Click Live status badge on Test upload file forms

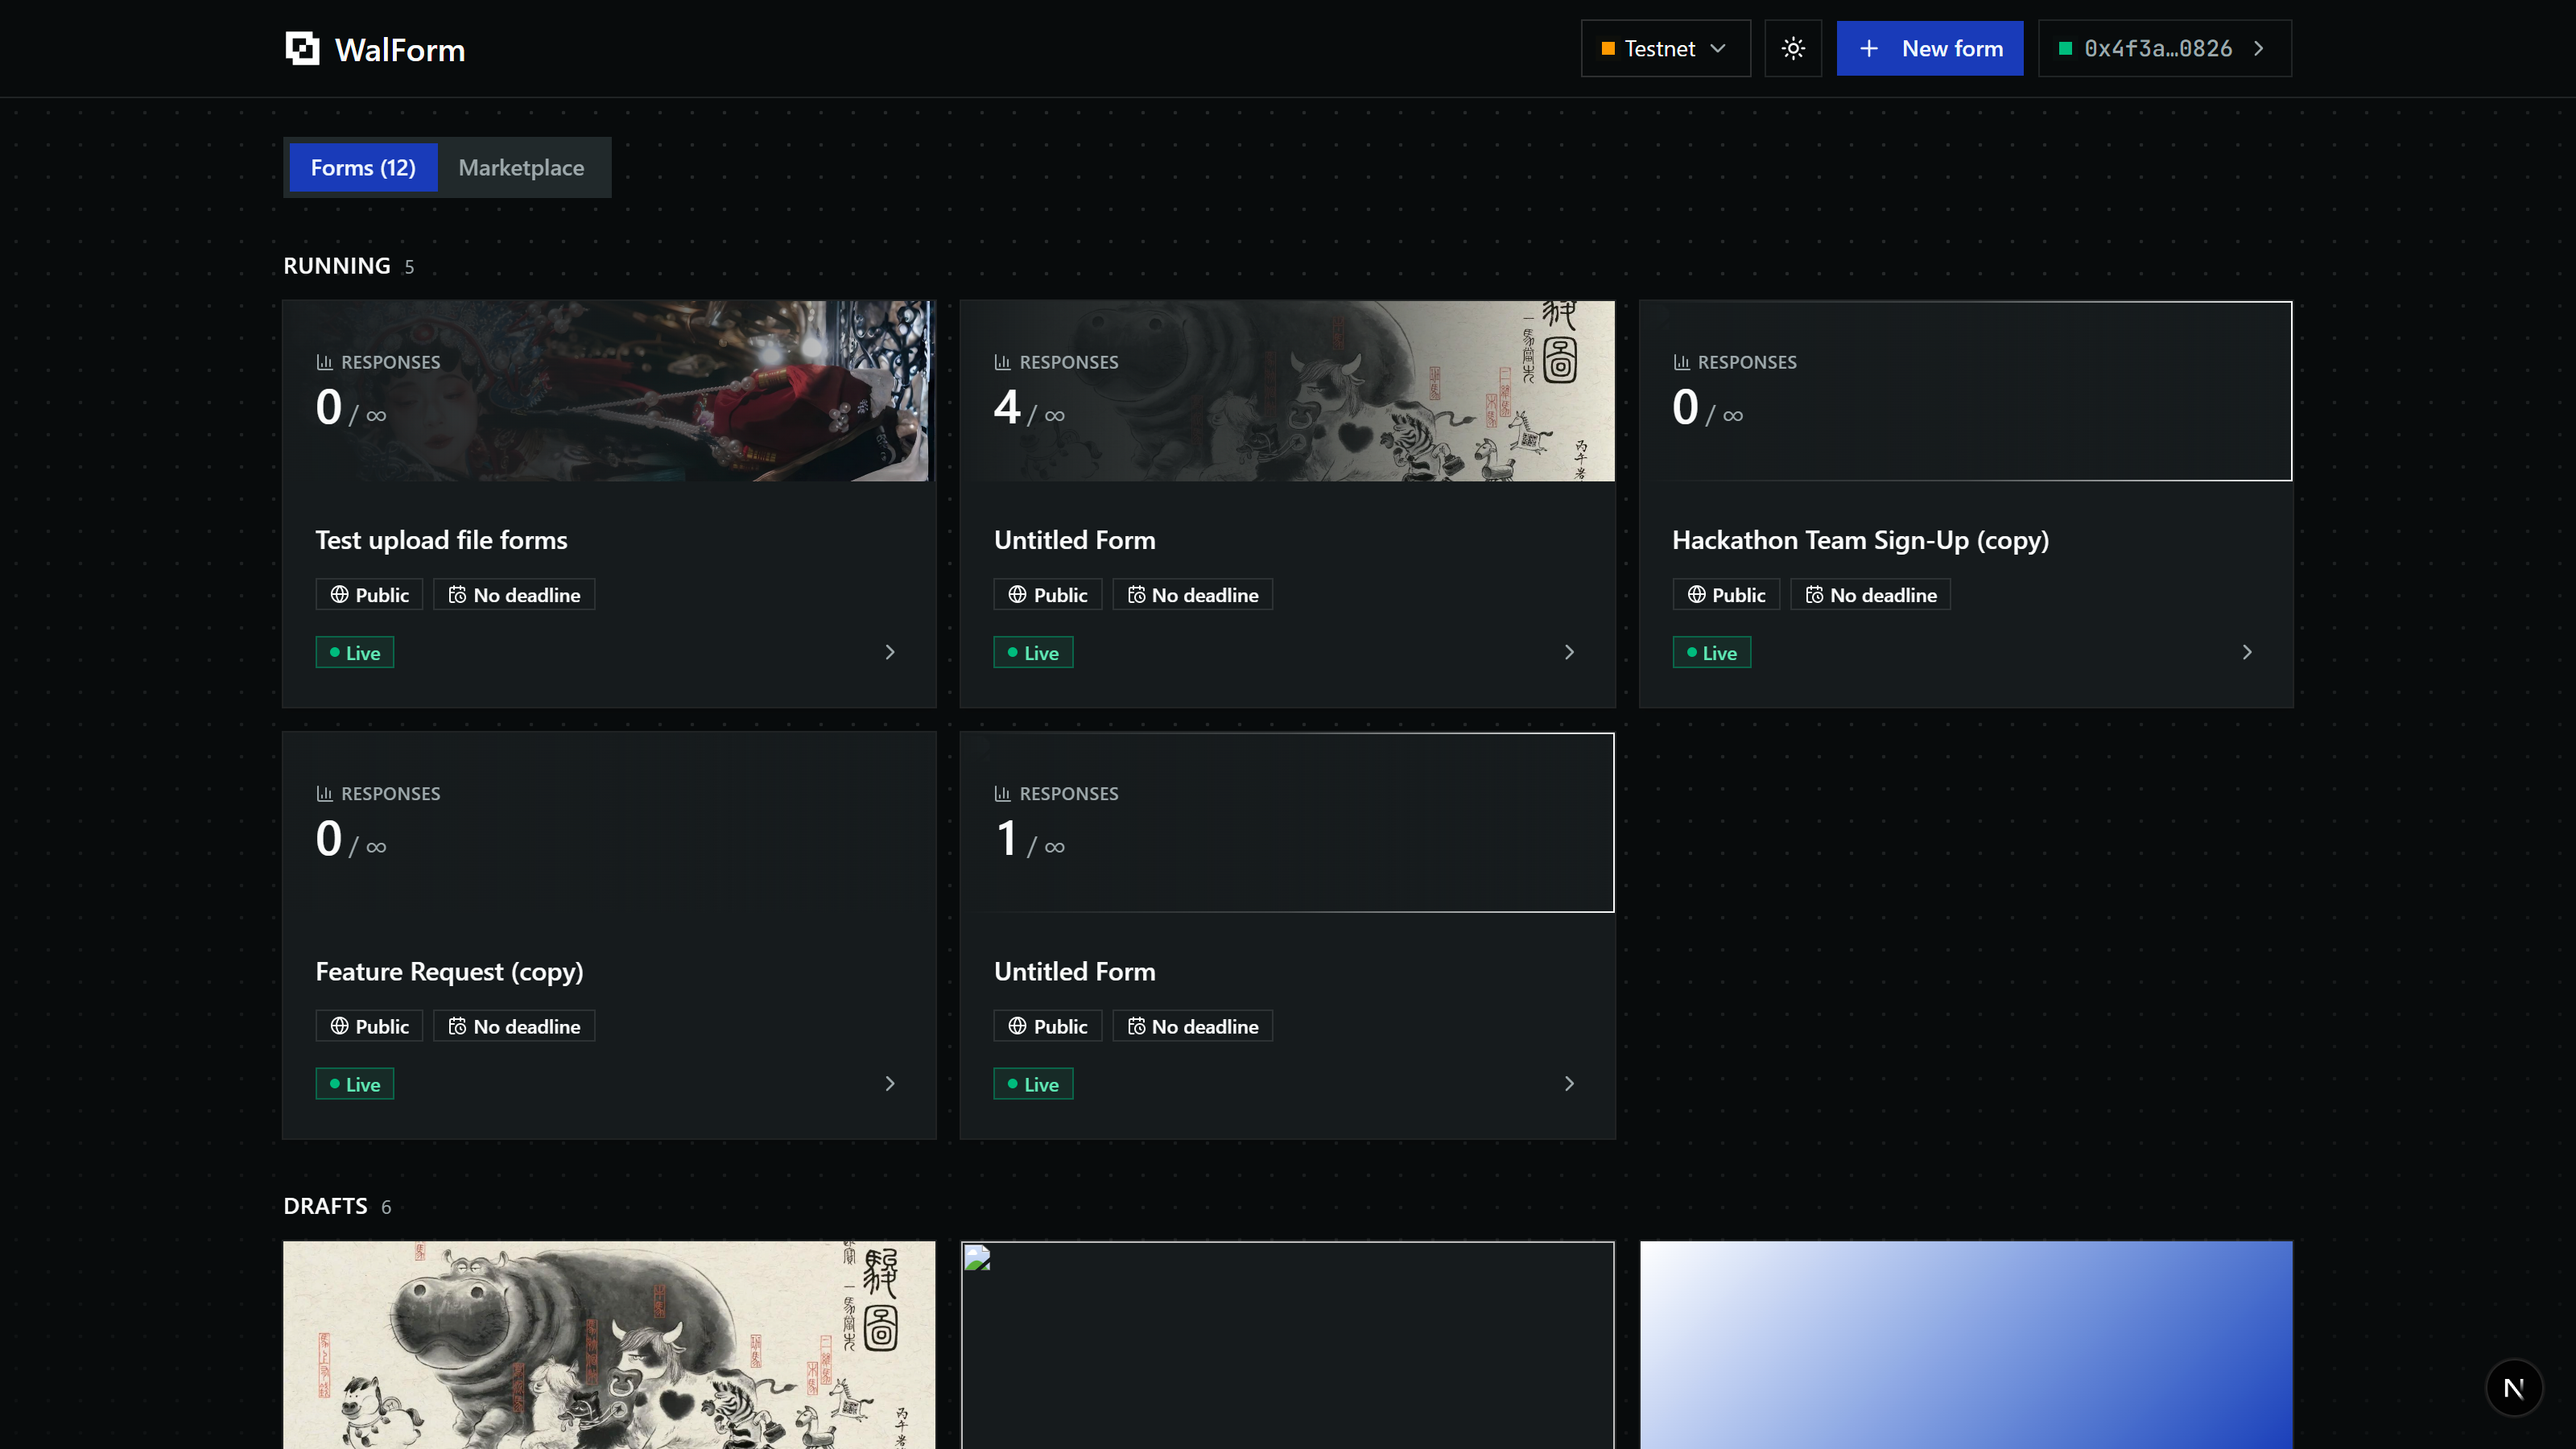(x=355, y=652)
